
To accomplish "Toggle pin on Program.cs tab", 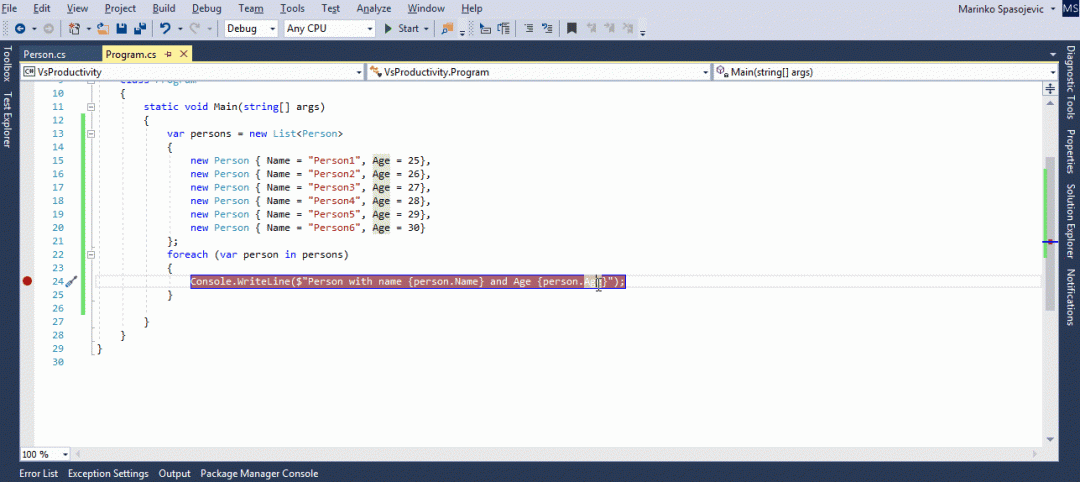I will tap(168, 54).
